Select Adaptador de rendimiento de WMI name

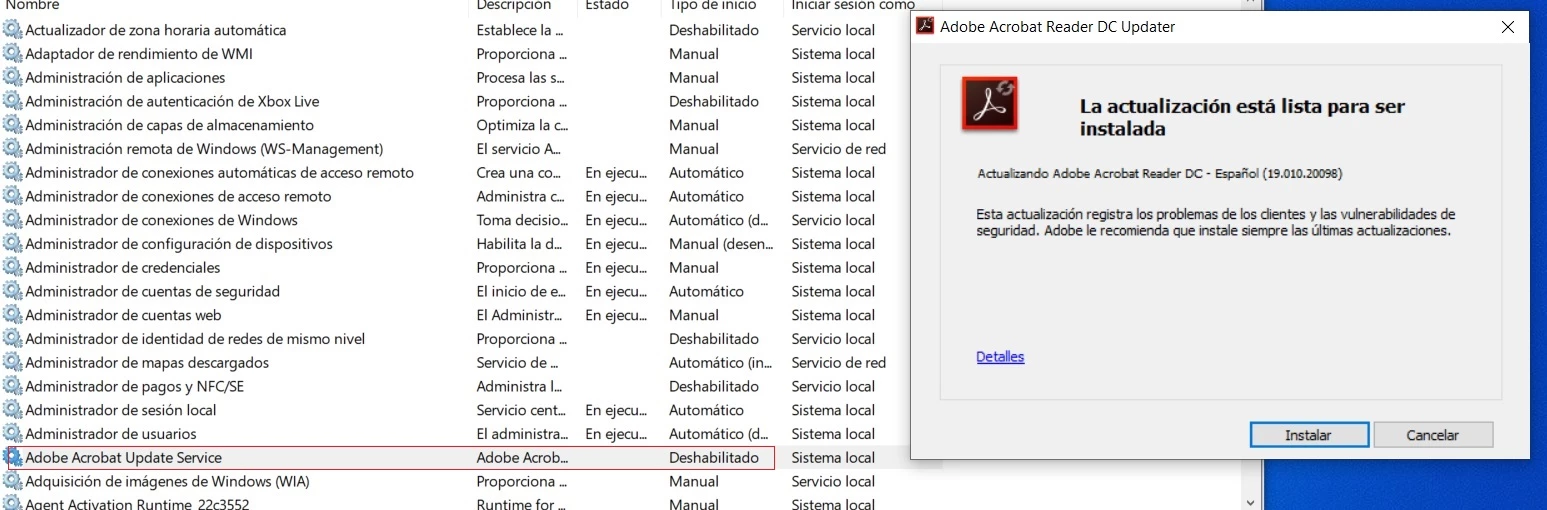coord(139,54)
